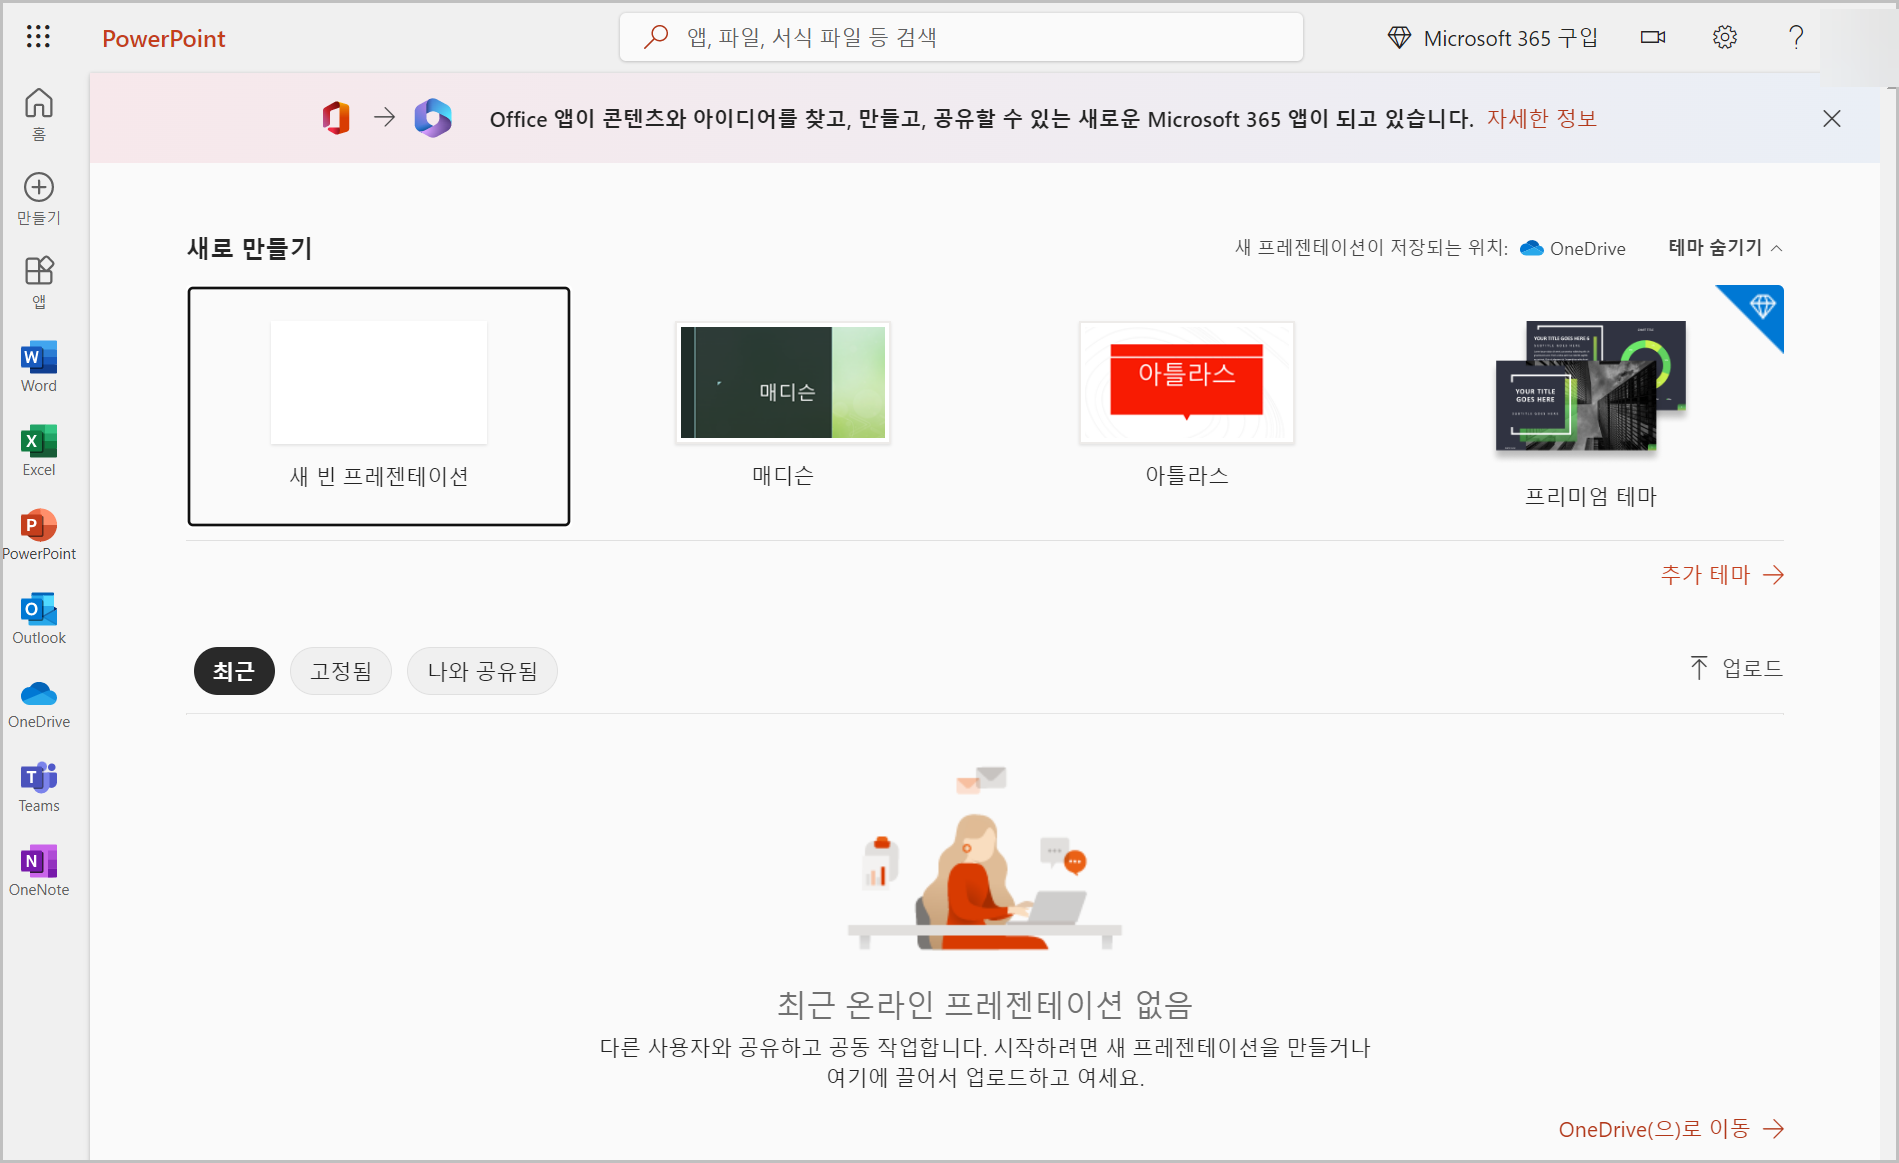
Task: Click the Microsoft 365 logo in the banner
Action: point(433,118)
